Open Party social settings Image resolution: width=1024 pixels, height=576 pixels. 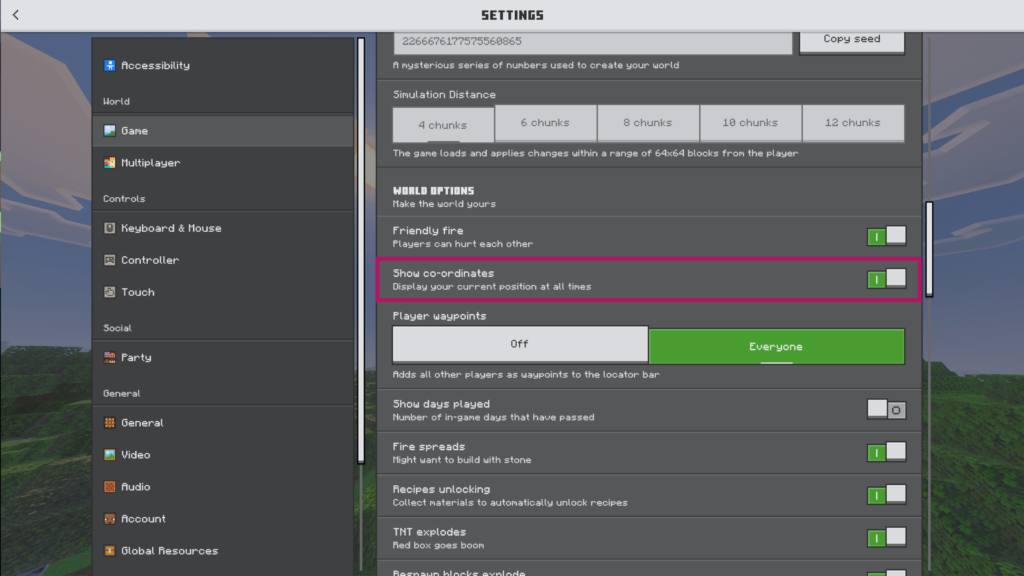click(x=223, y=357)
